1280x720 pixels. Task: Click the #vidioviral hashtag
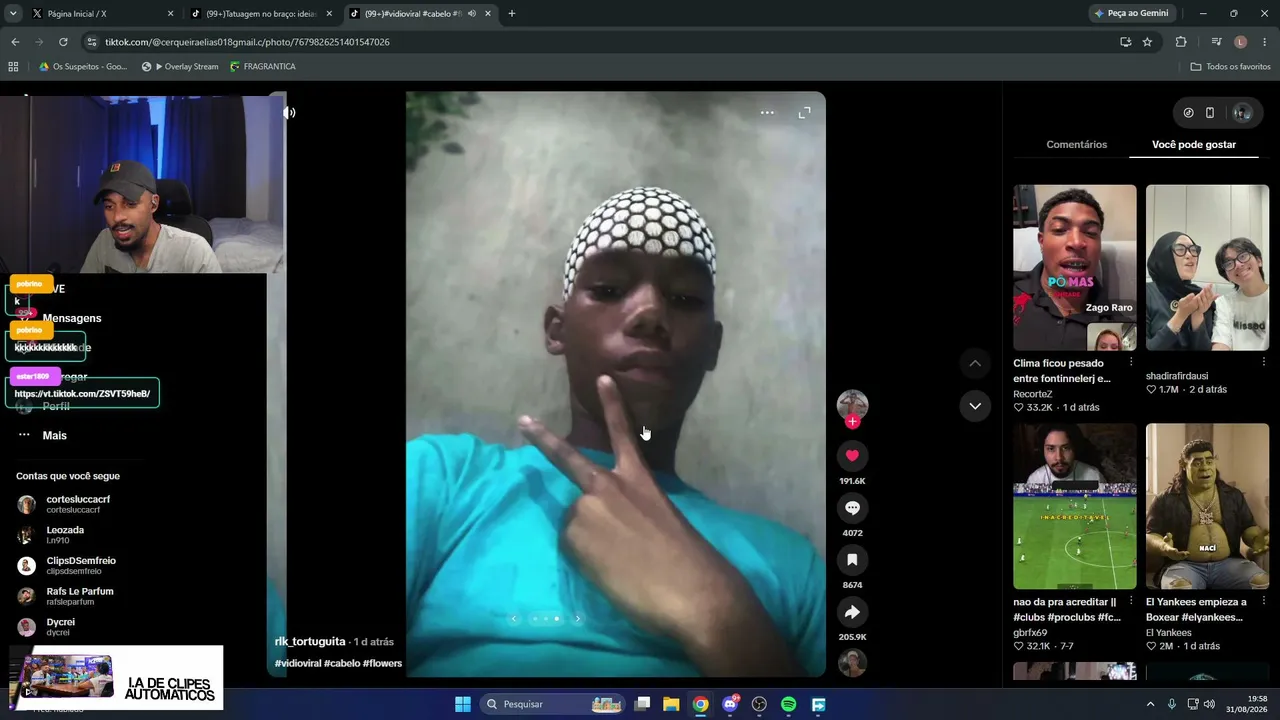(297, 664)
